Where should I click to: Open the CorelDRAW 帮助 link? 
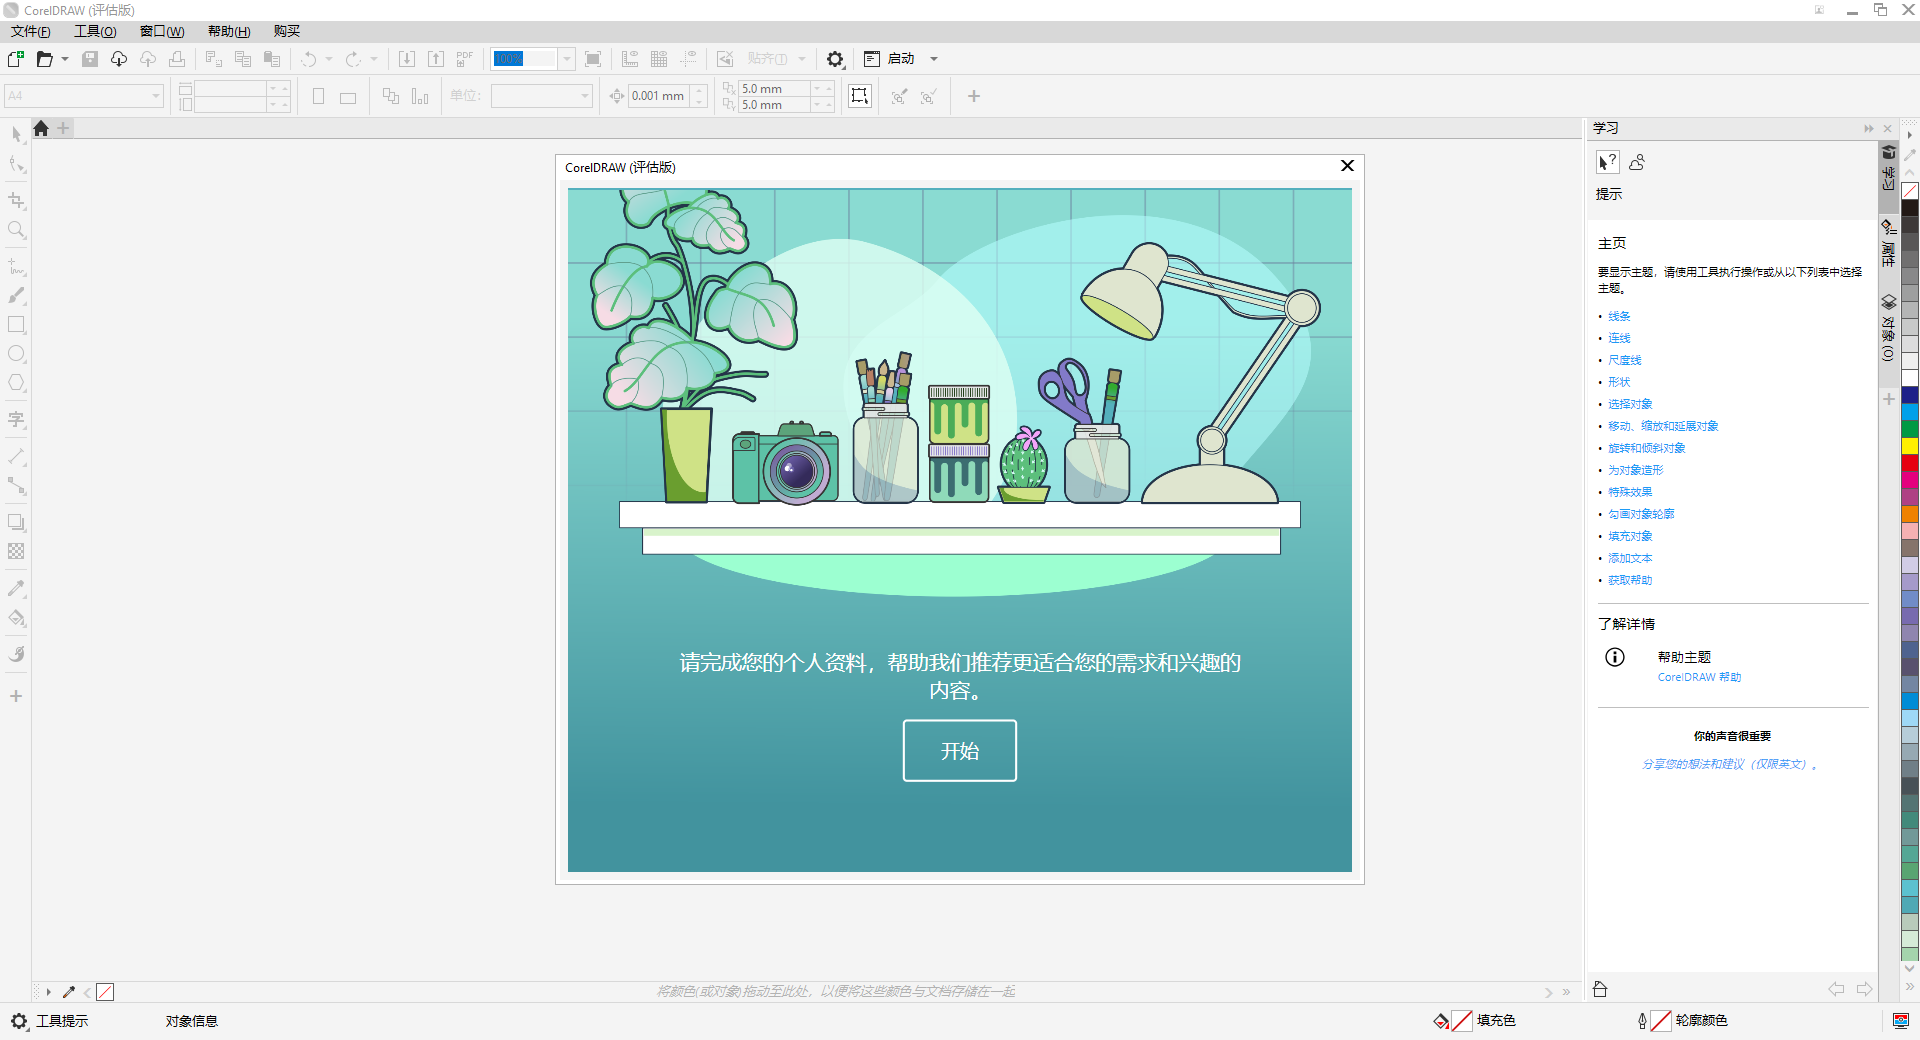pos(1698,677)
